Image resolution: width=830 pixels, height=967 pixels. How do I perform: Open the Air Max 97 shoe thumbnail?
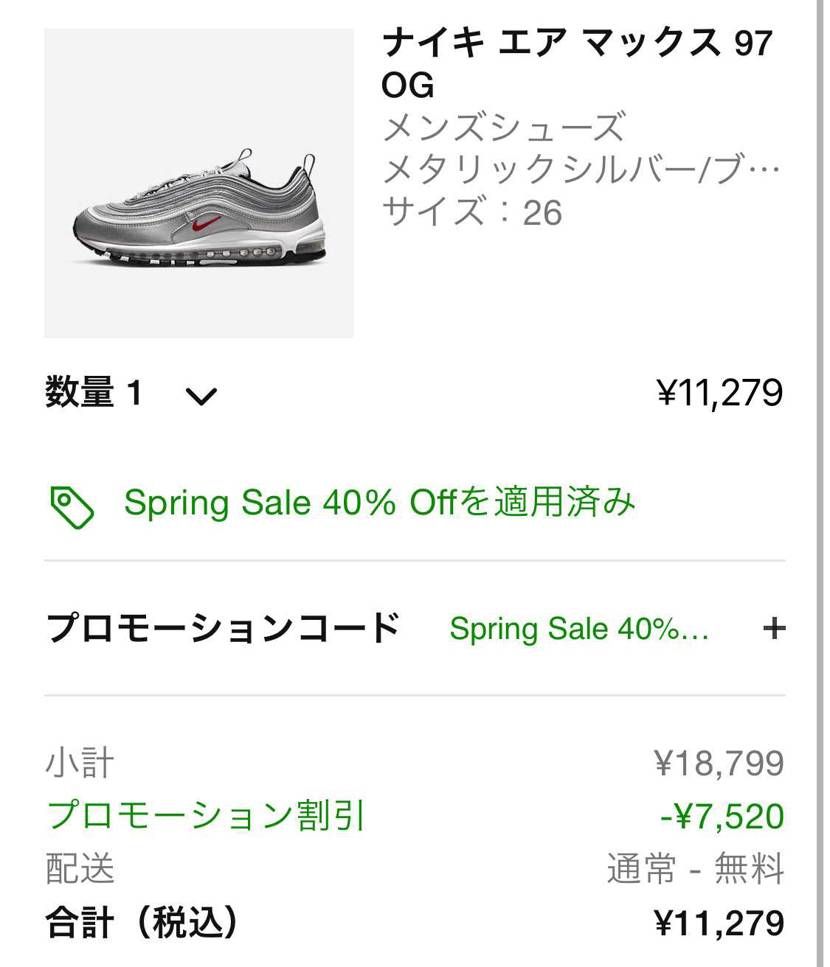pyautogui.click(x=199, y=183)
